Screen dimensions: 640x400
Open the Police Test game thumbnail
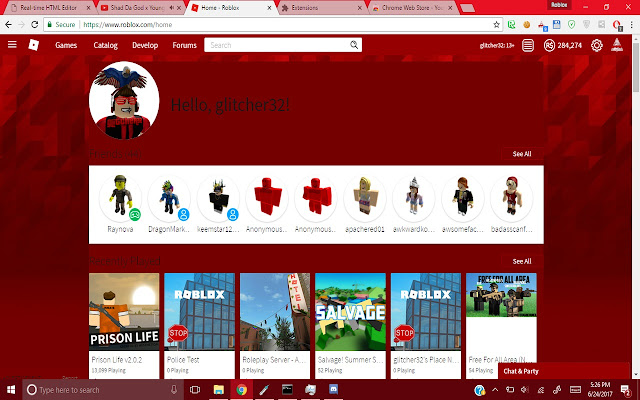click(200, 312)
